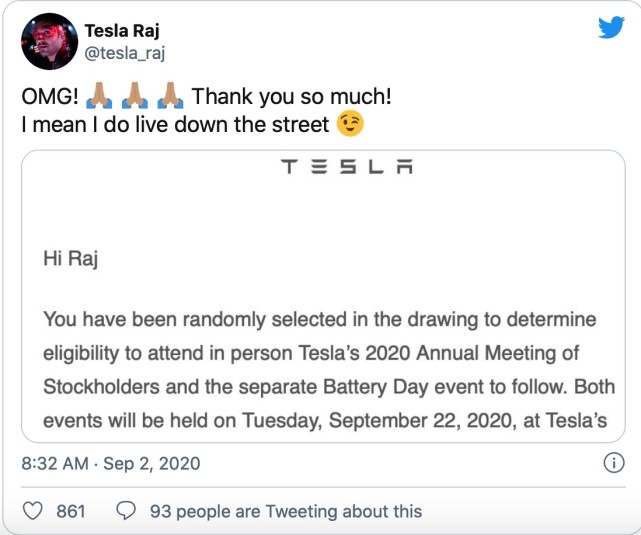The width and height of the screenshot is (641, 535).
Task: Click the 'Thank you so much!' tweet text
Action: 291,98
